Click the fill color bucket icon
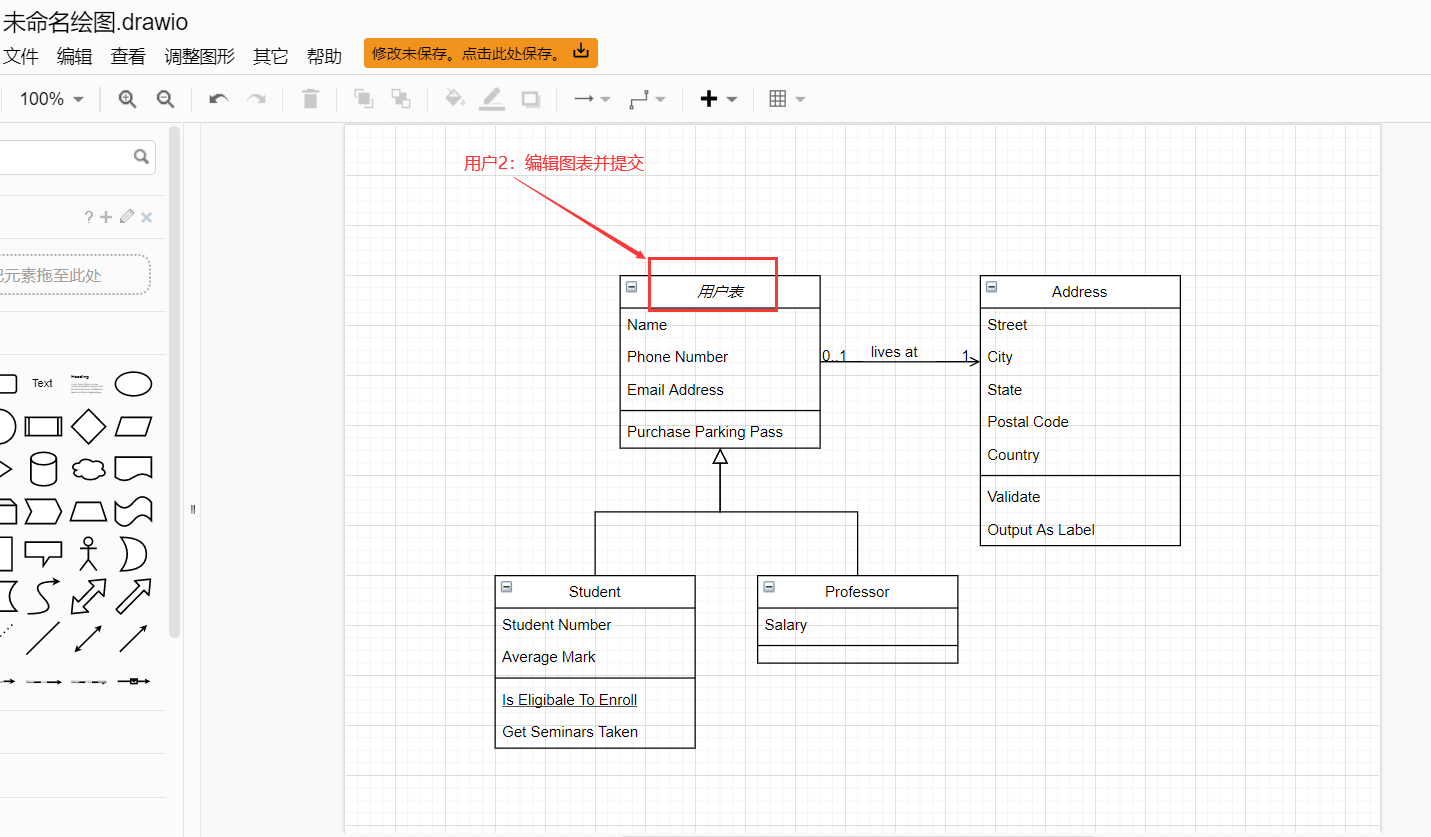Screen dimensions: 1431x837 (x=455, y=99)
